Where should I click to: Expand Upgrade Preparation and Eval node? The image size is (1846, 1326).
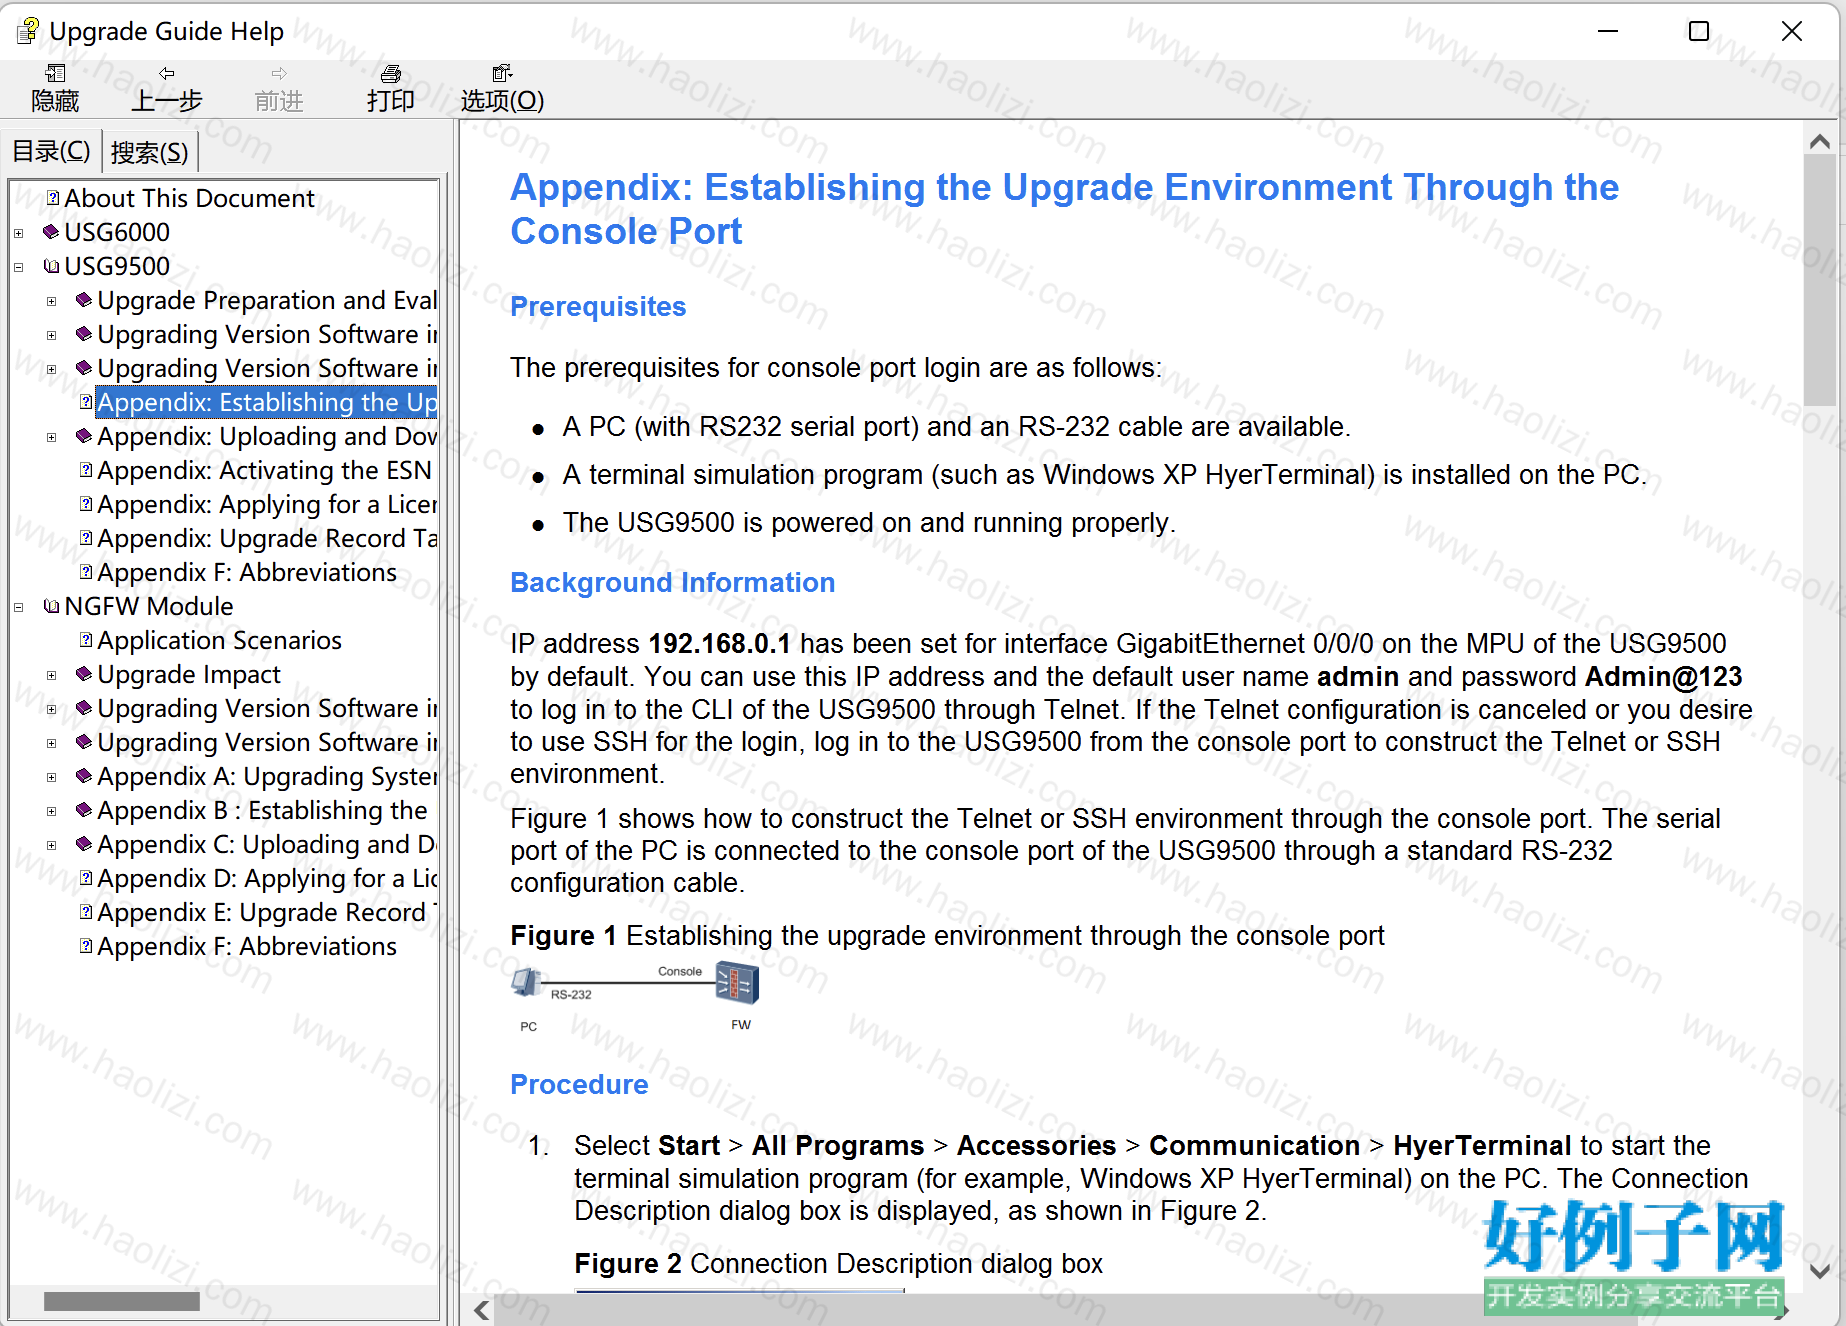[x=51, y=301]
